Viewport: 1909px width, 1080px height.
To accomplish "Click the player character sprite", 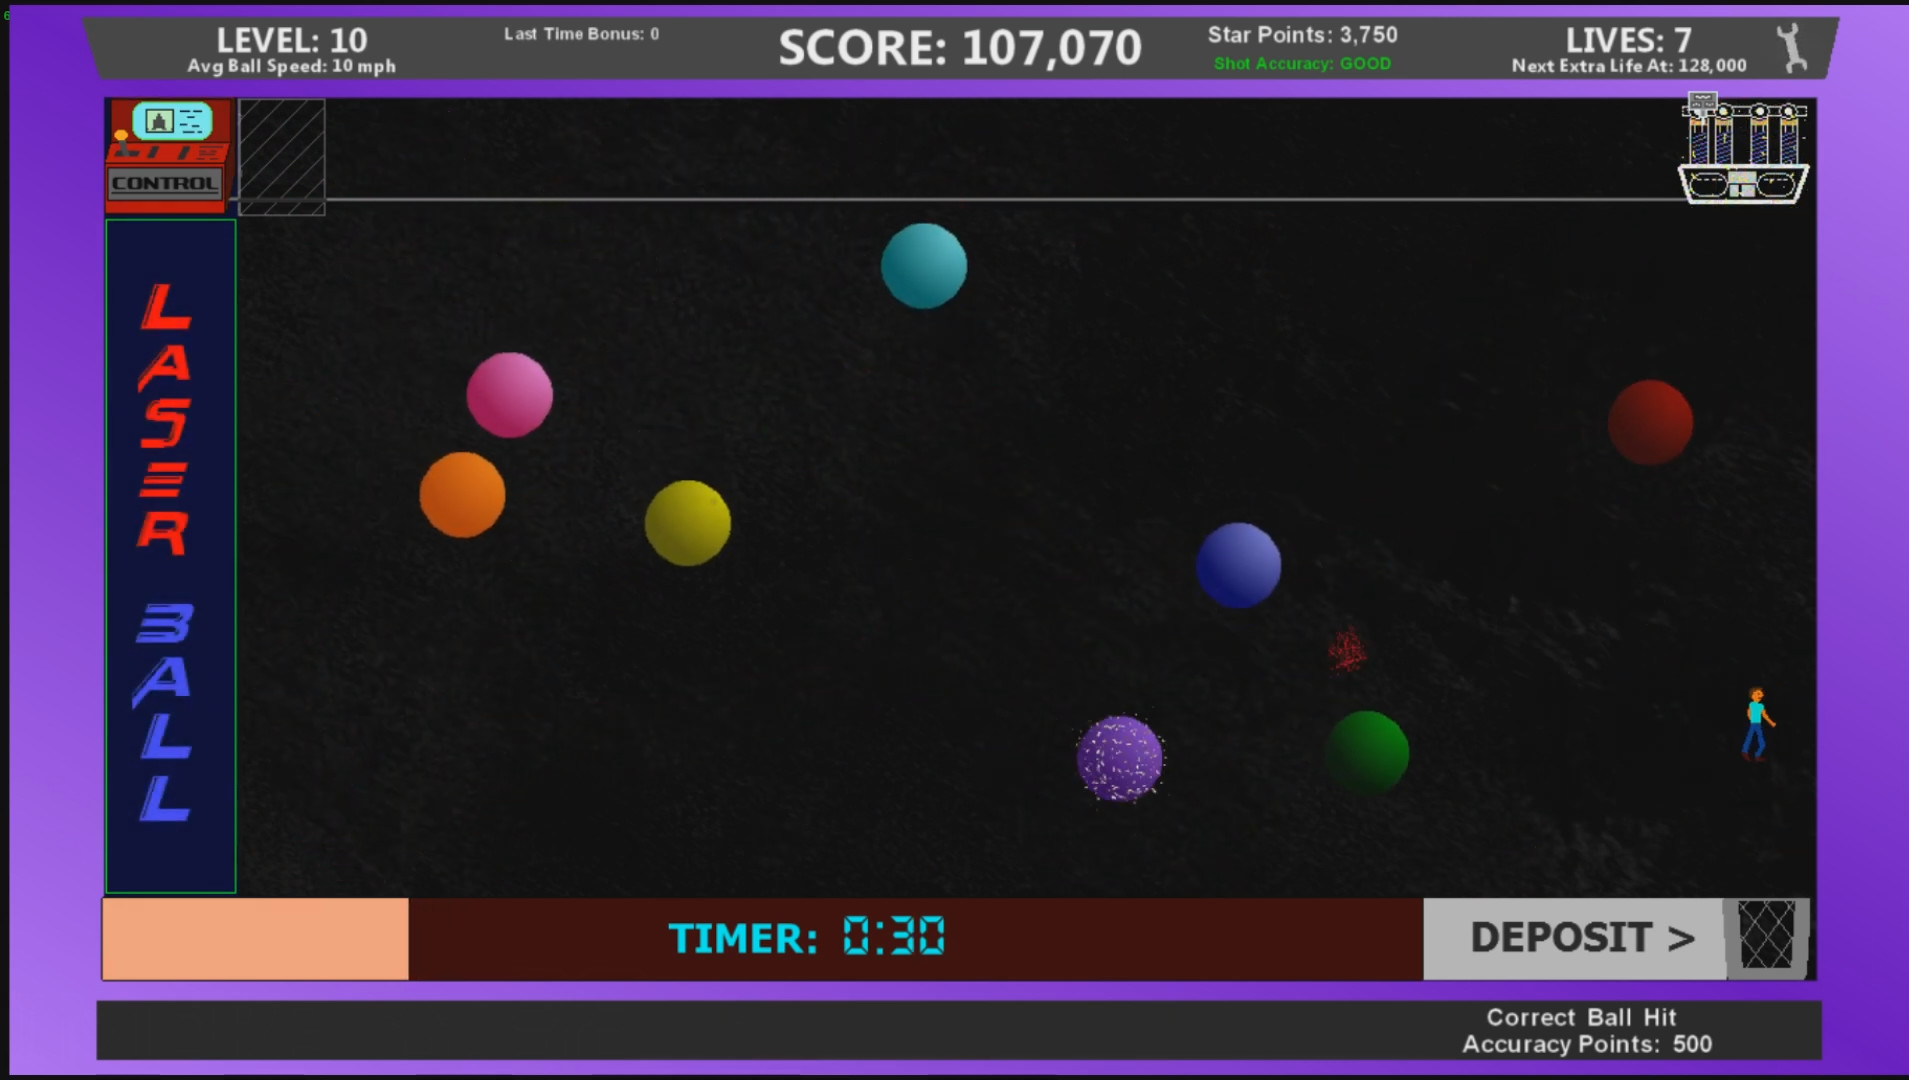I will (1757, 722).
